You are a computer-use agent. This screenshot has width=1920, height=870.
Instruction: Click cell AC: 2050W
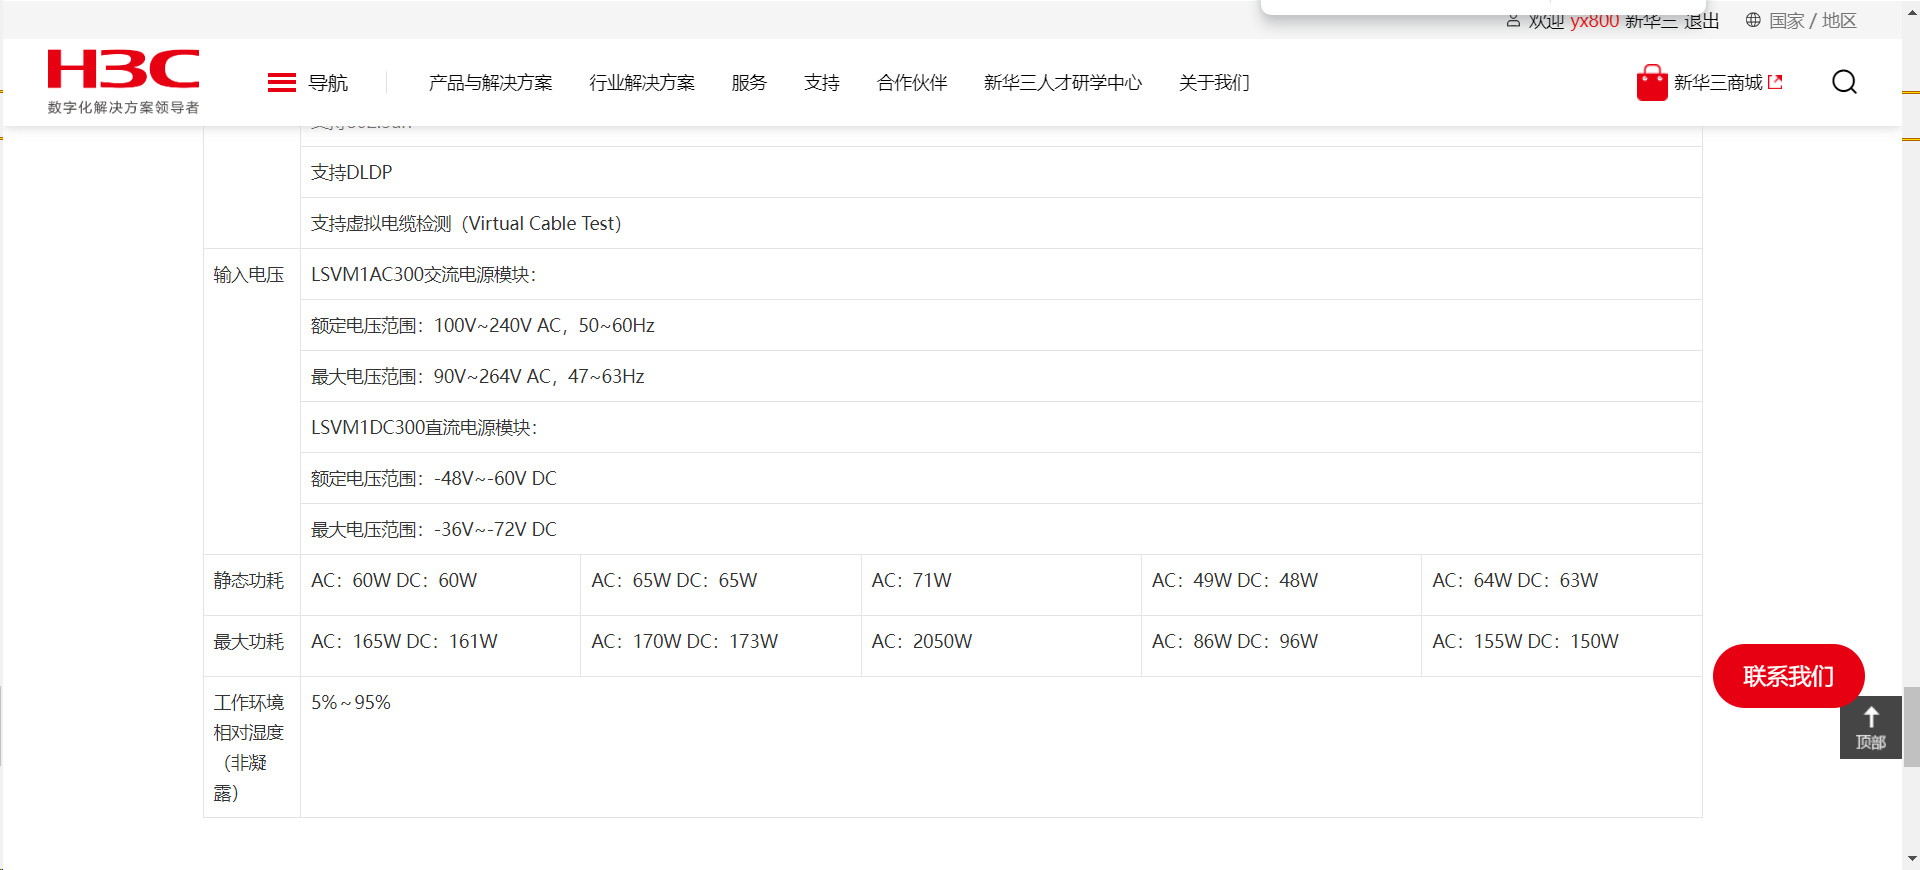(1001, 646)
